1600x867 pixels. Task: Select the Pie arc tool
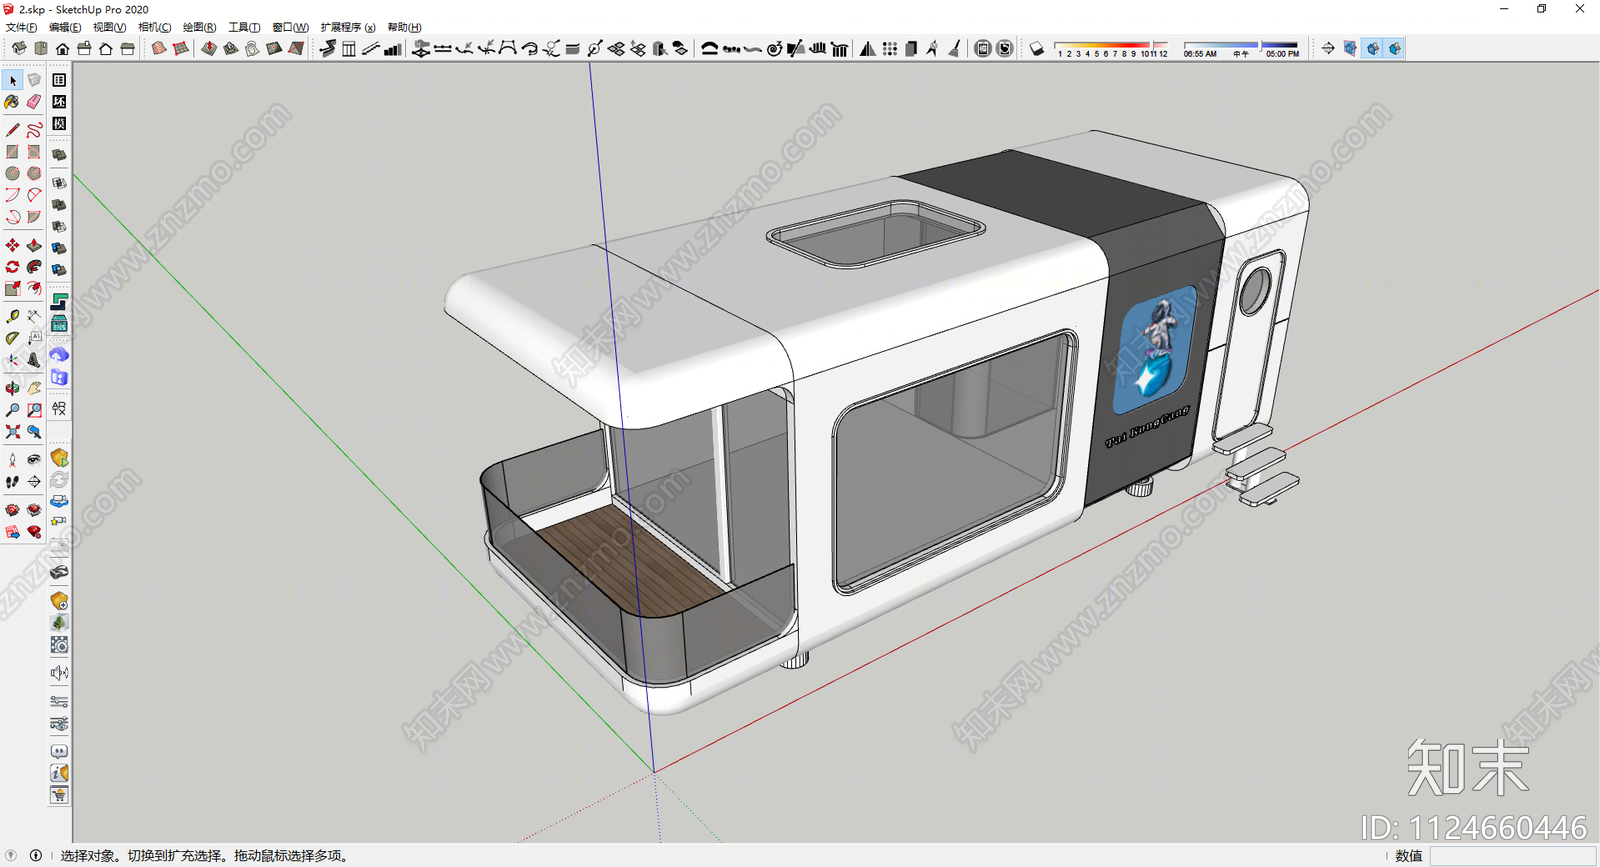pos(34,217)
